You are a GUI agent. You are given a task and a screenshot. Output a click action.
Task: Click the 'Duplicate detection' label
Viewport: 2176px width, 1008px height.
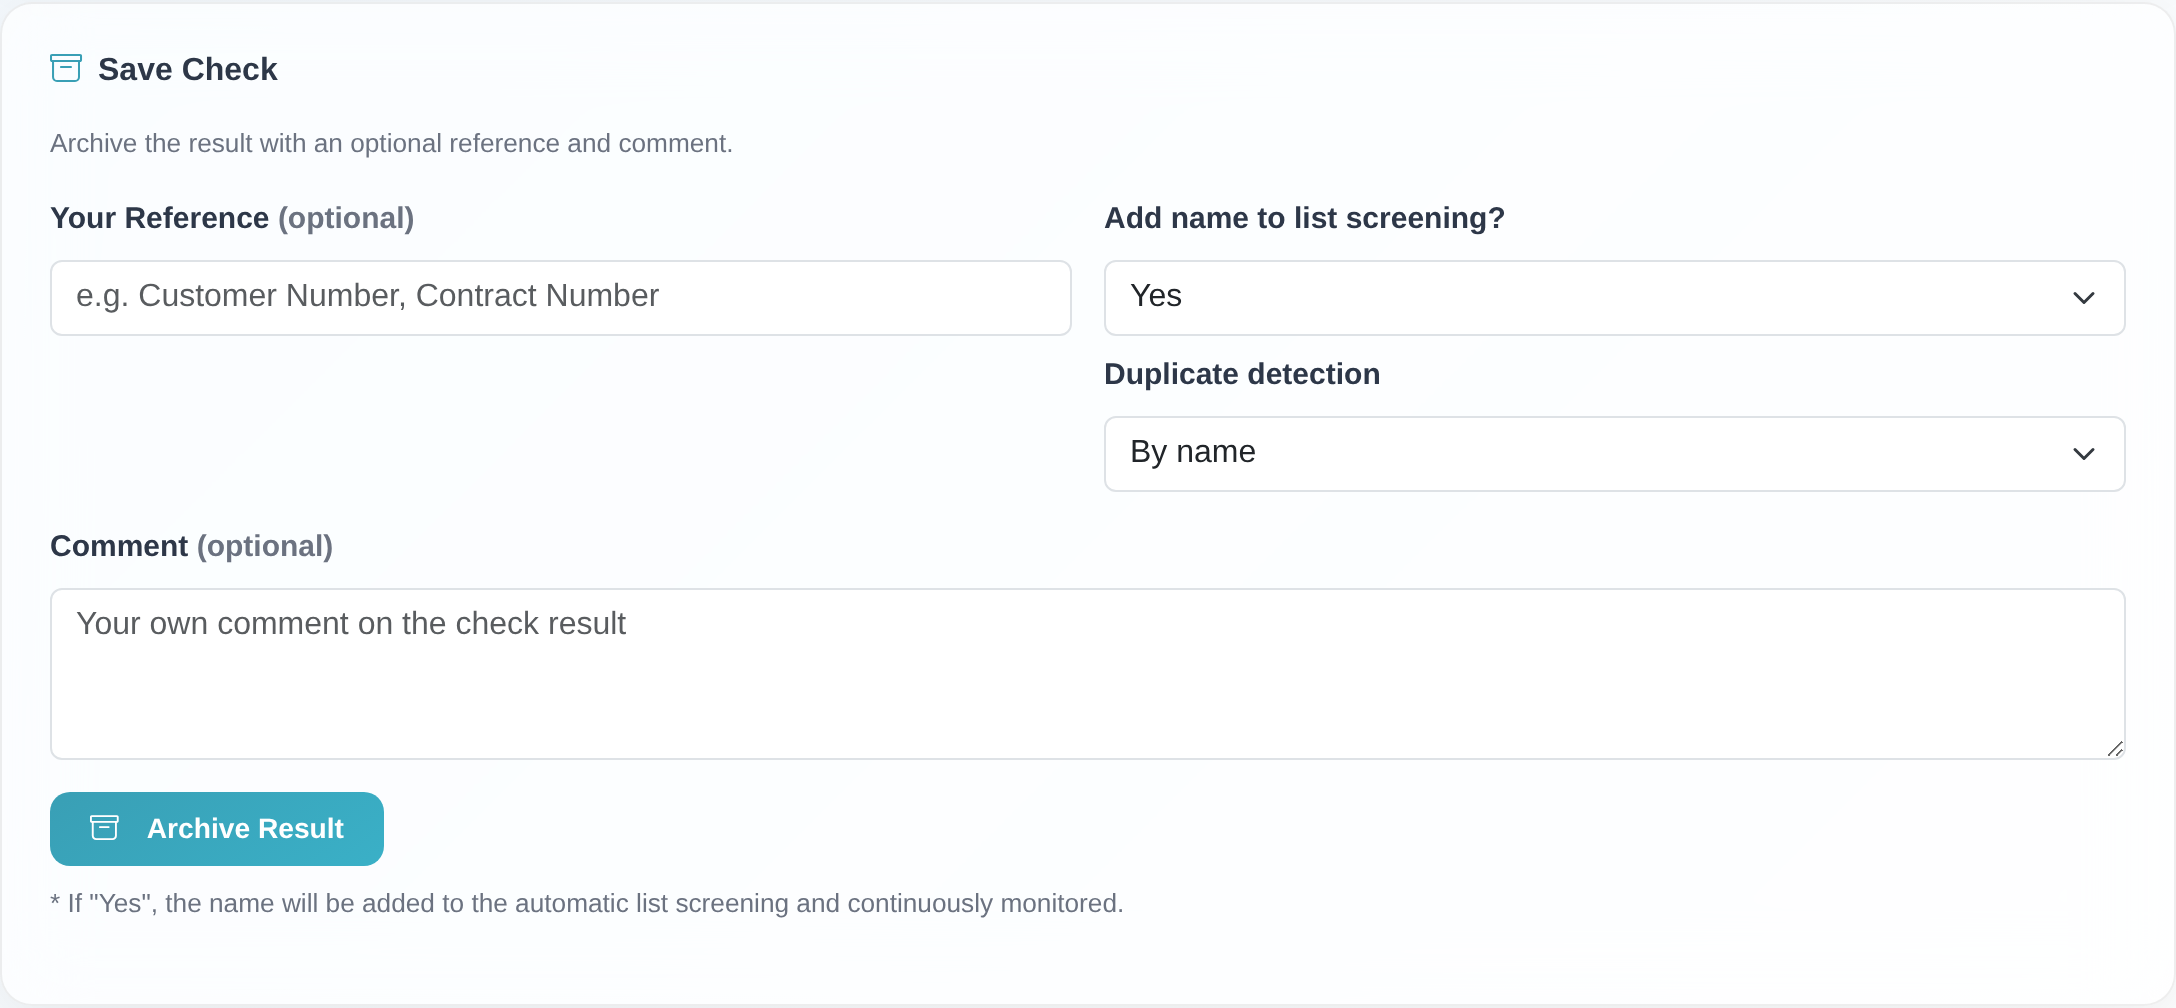click(1242, 374)
